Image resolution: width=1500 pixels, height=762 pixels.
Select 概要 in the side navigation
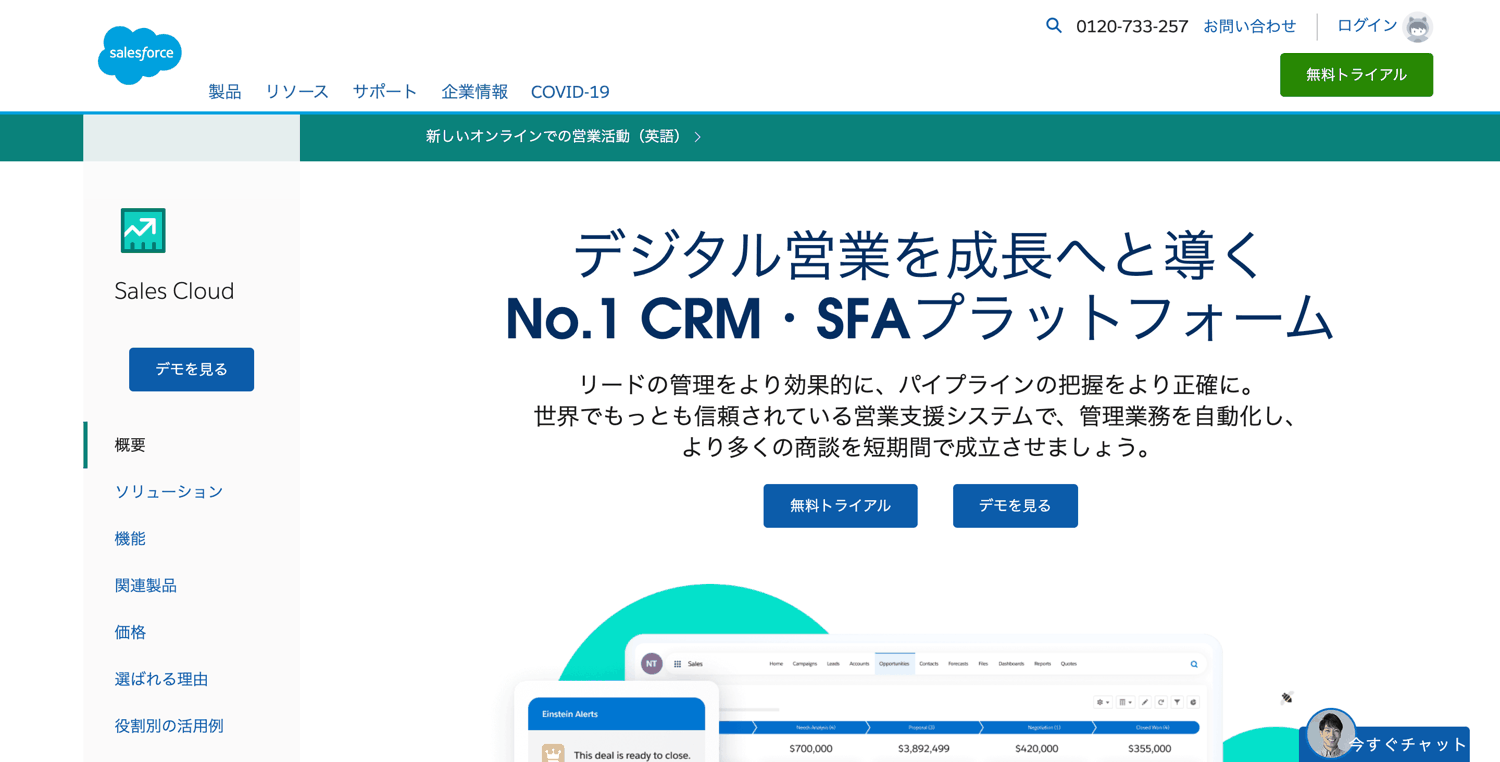[130, 445]
